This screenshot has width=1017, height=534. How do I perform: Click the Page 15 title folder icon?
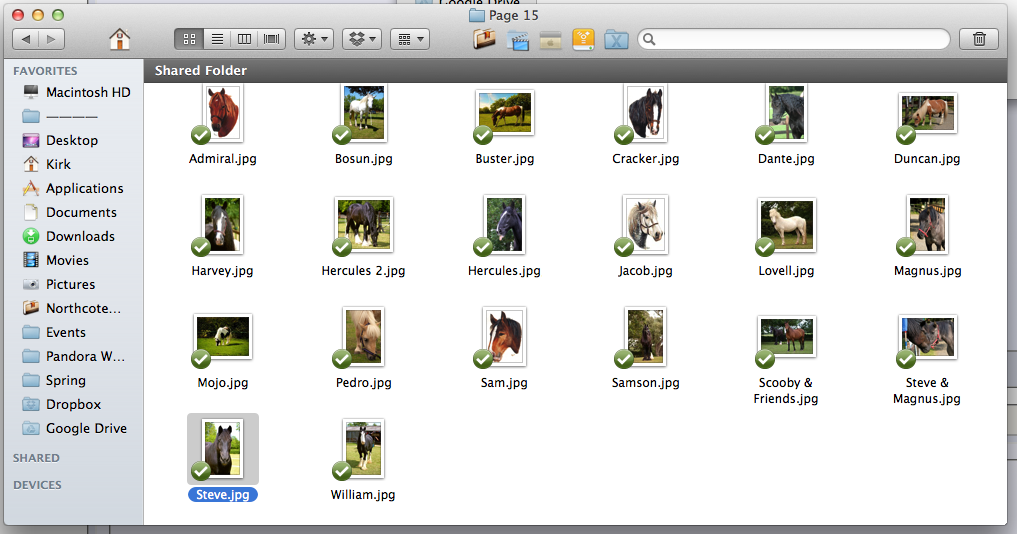click(477, 15)
